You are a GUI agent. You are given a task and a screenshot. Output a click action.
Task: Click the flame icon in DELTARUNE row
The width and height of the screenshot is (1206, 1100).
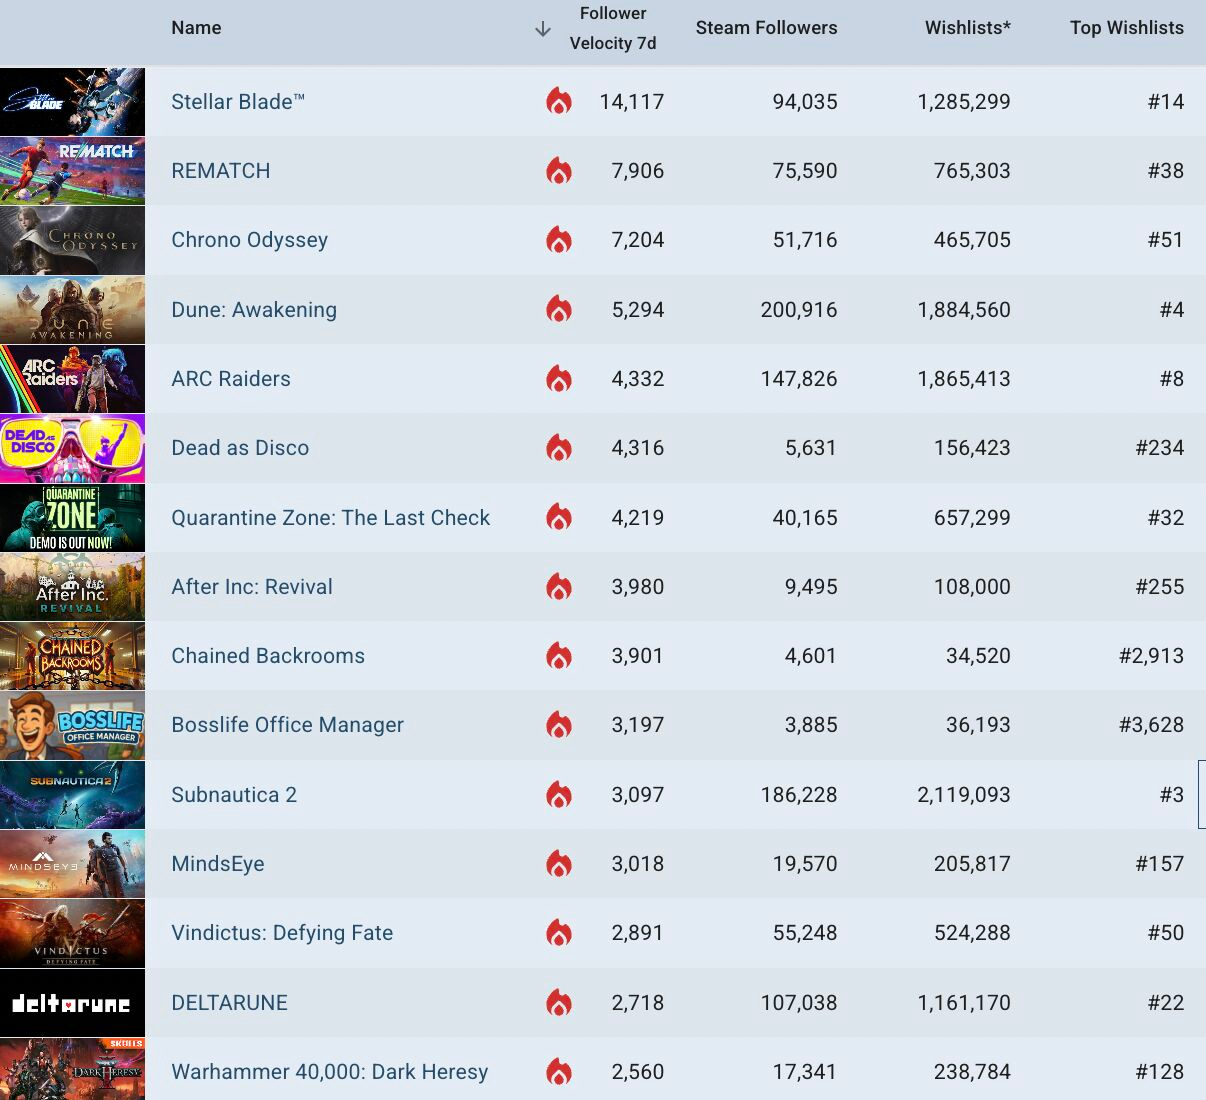pyautogui.click(x=559, y=1003)
